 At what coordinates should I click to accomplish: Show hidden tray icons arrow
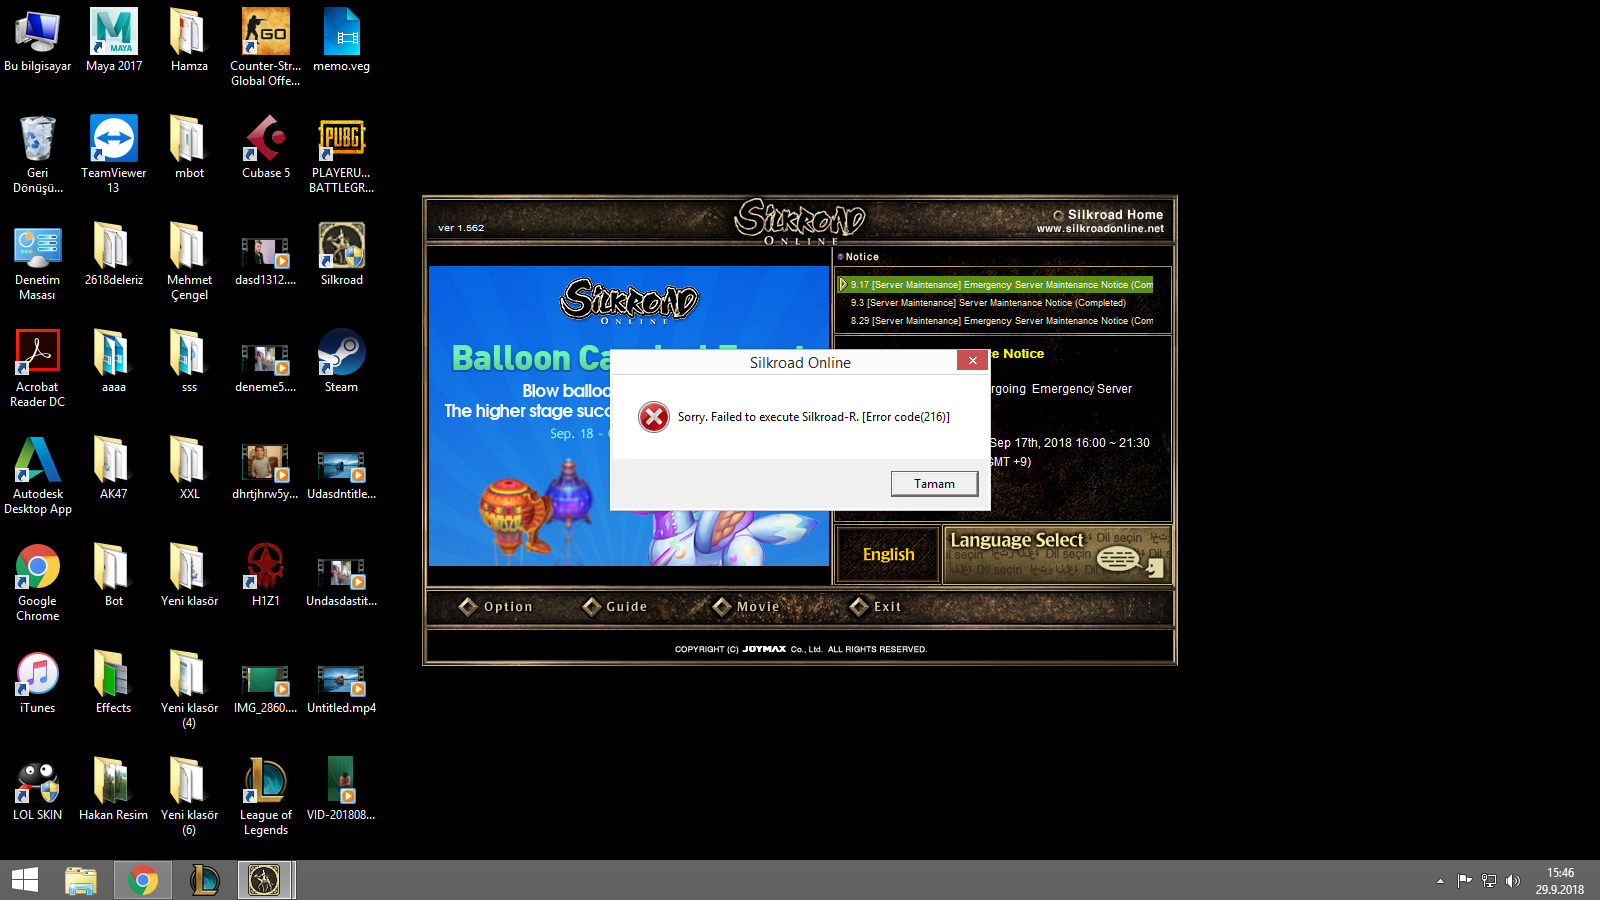1440,881
